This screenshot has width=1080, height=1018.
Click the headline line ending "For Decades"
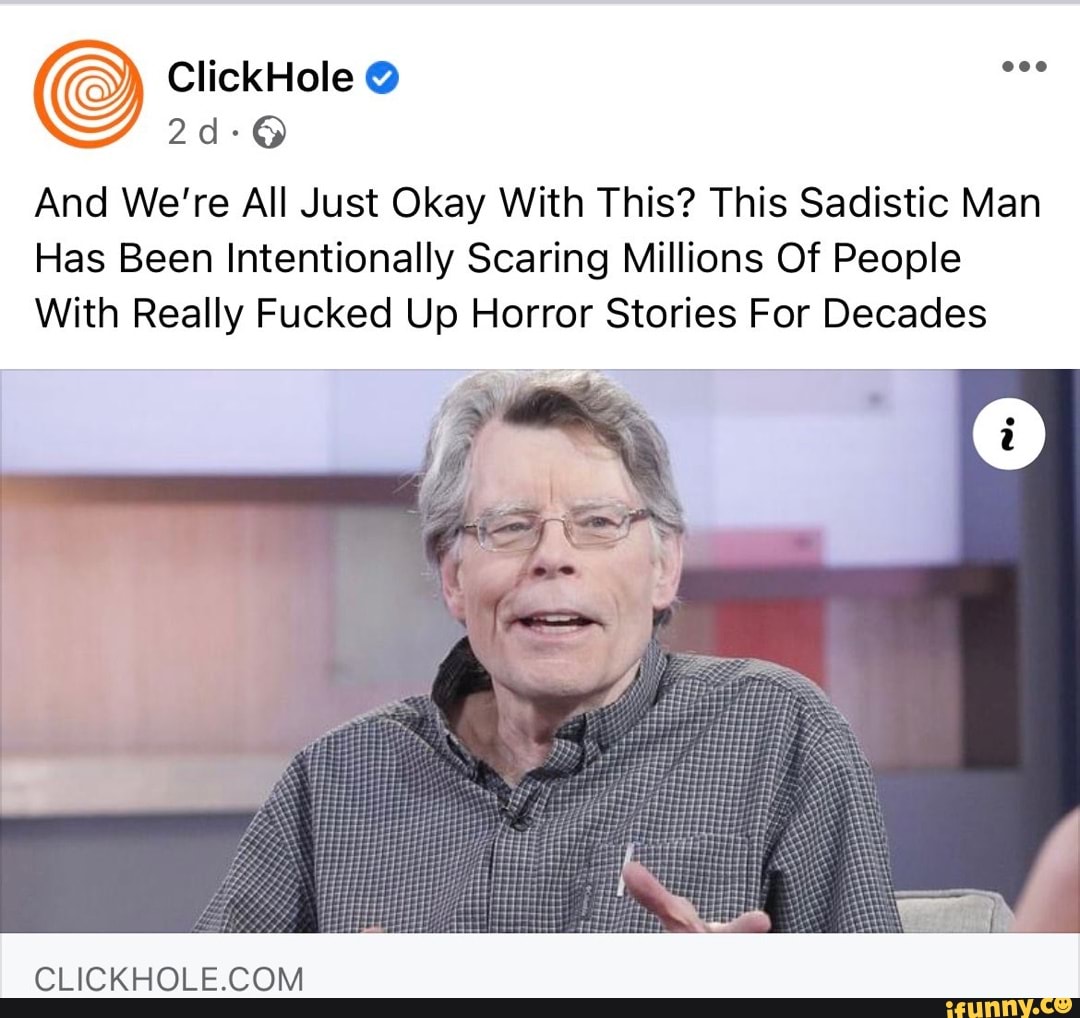pos(510,314)
